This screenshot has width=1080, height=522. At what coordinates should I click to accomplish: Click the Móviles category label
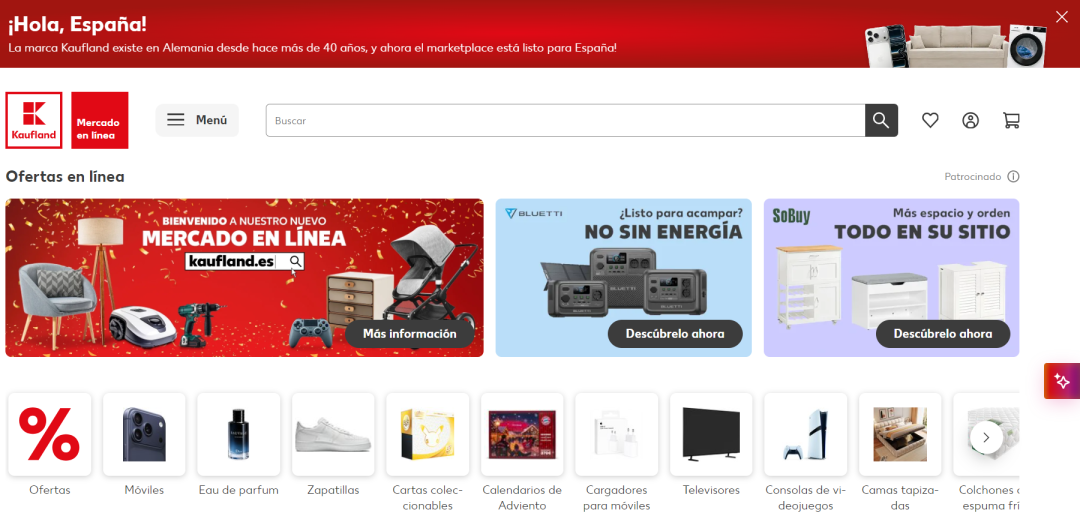144,490
